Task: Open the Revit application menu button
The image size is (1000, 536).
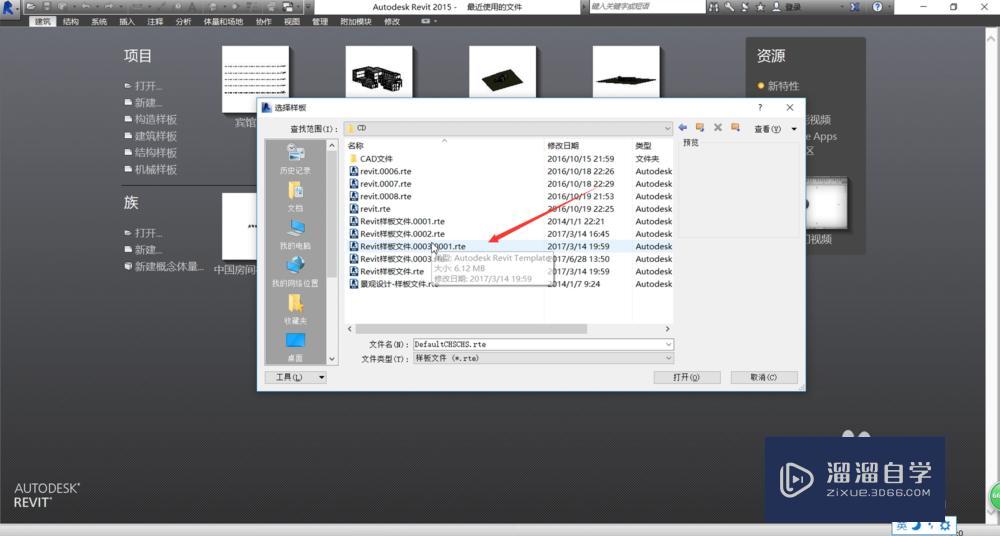Action: coord(9,8)
